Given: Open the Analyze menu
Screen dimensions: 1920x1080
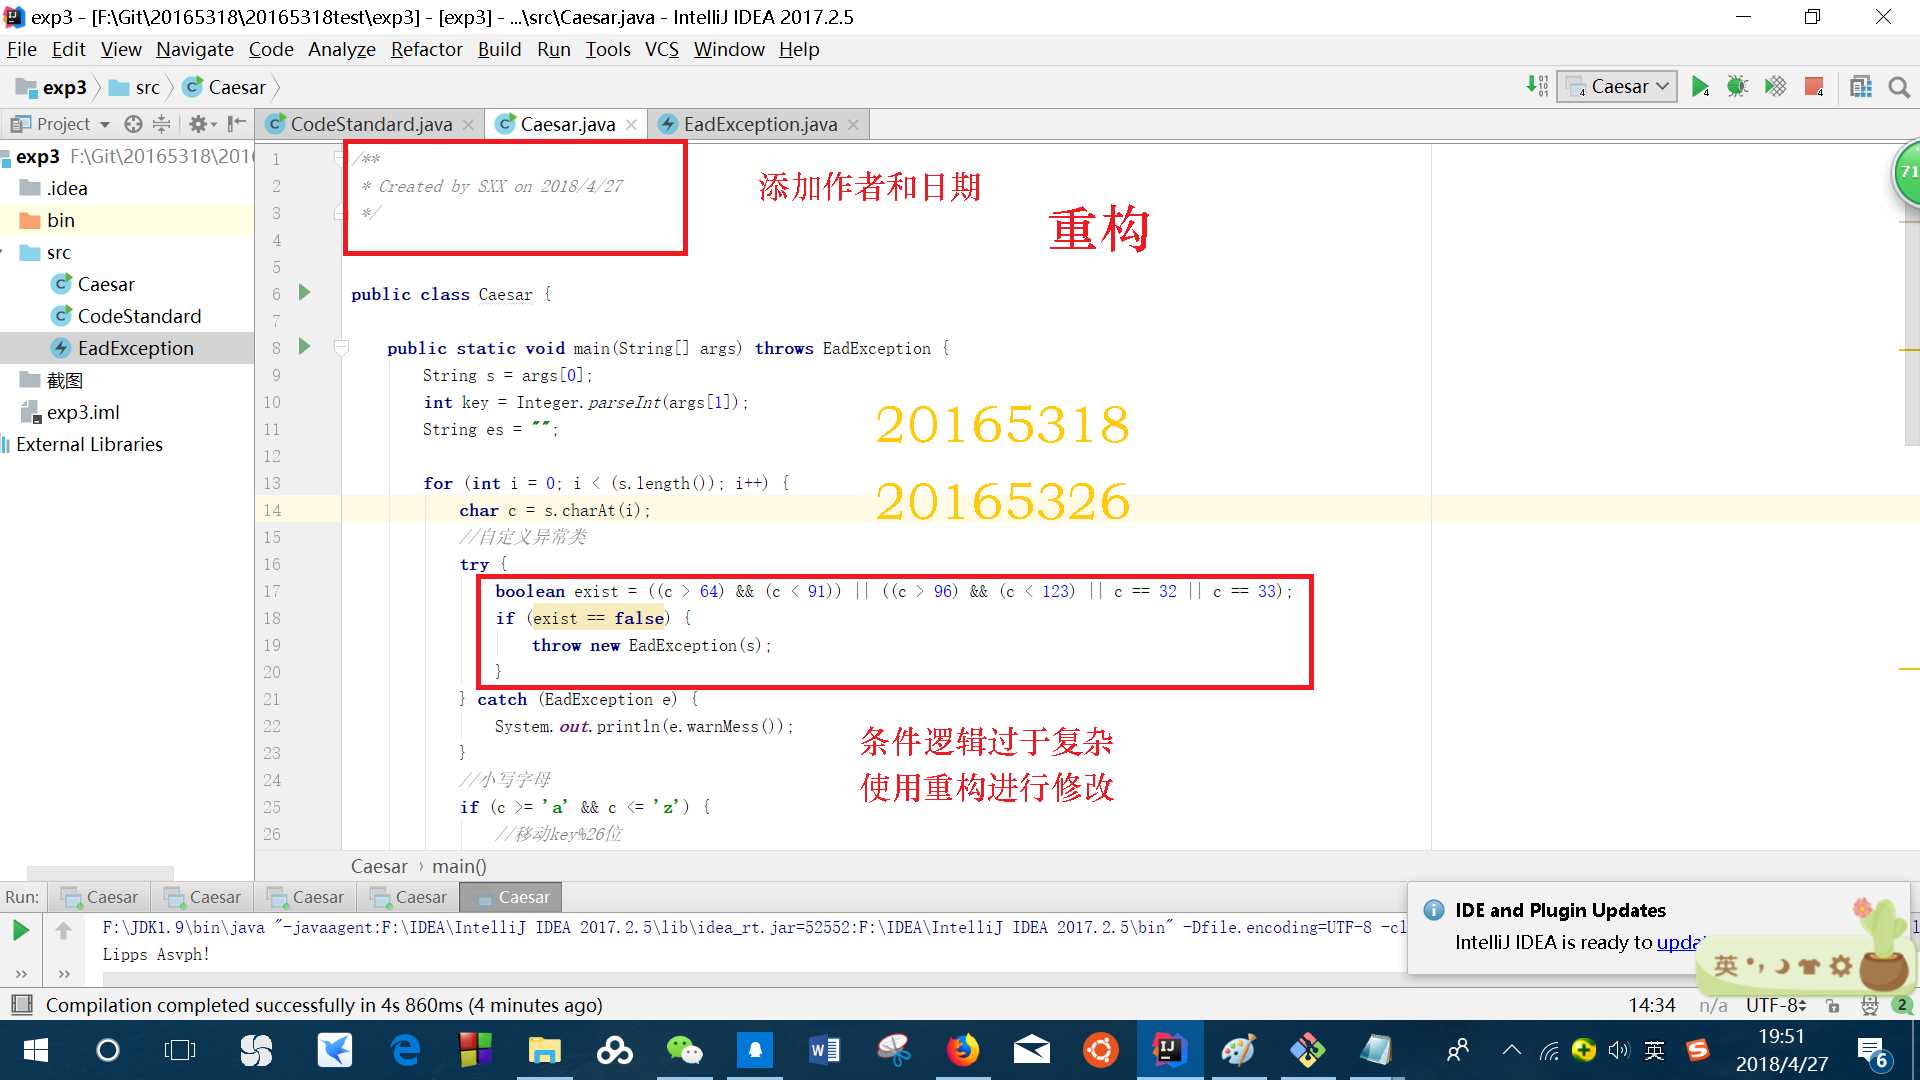Looking at the screenshot, I should 342,49.
